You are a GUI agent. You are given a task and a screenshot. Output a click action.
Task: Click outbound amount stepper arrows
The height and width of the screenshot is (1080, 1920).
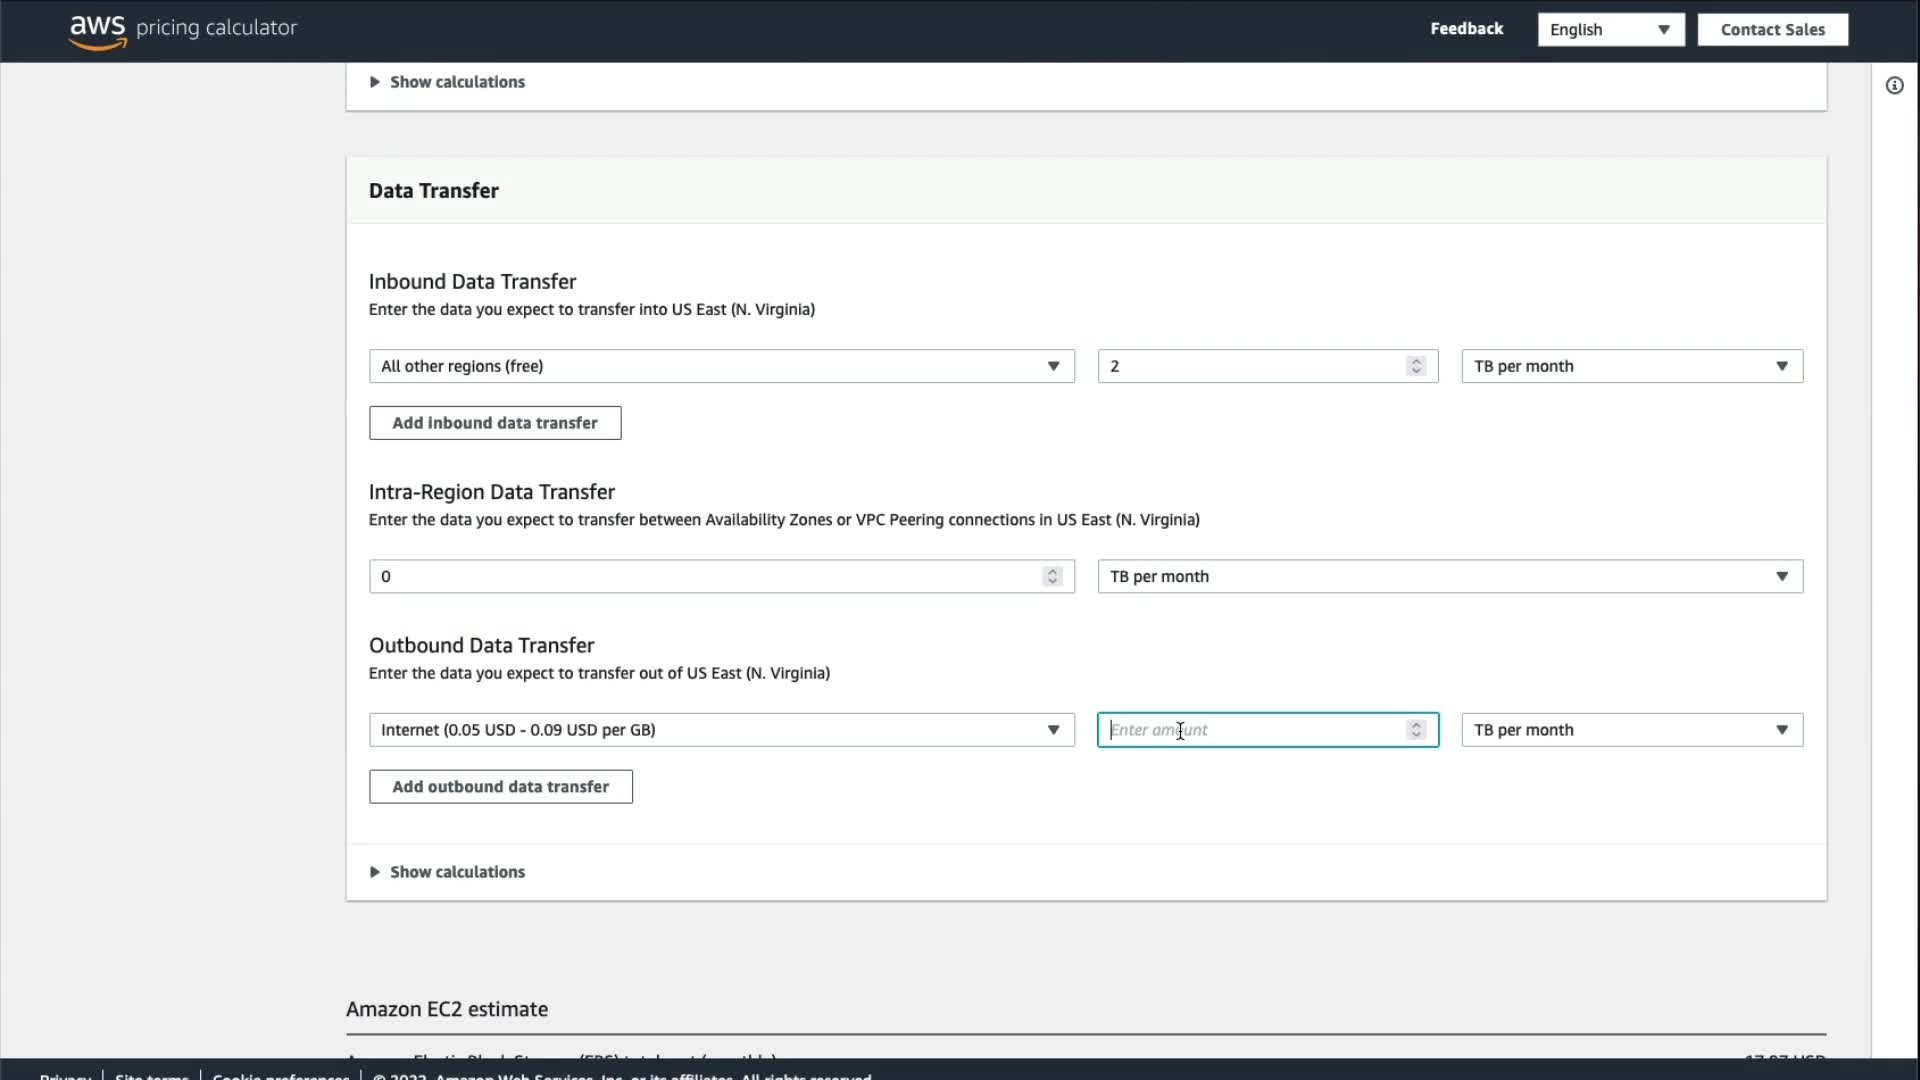click(x=1416, y=730)
